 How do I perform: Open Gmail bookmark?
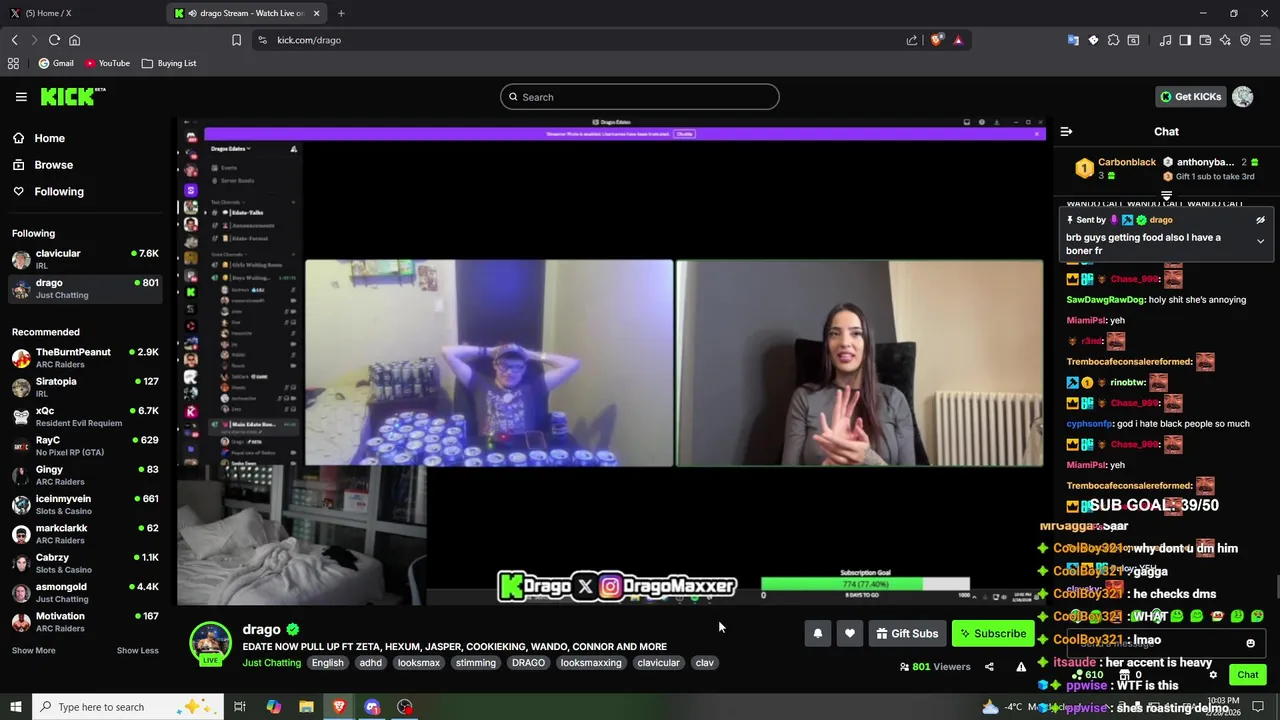pos(56,63)
